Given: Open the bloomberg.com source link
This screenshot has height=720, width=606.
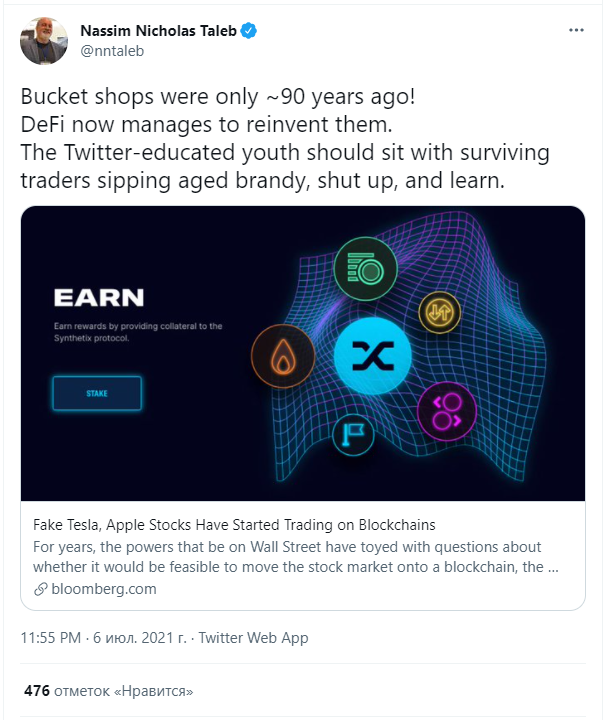Looking at the screenshot, I should tap(102, 589).
